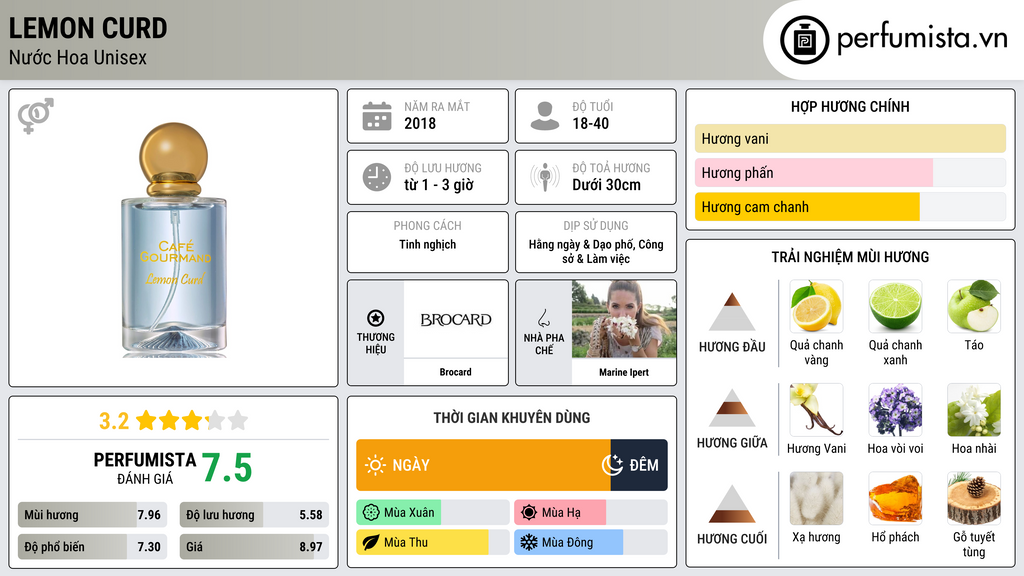
Task: Click the 'từ 1 - 3 giờ' value
Action: coord(438,185)
